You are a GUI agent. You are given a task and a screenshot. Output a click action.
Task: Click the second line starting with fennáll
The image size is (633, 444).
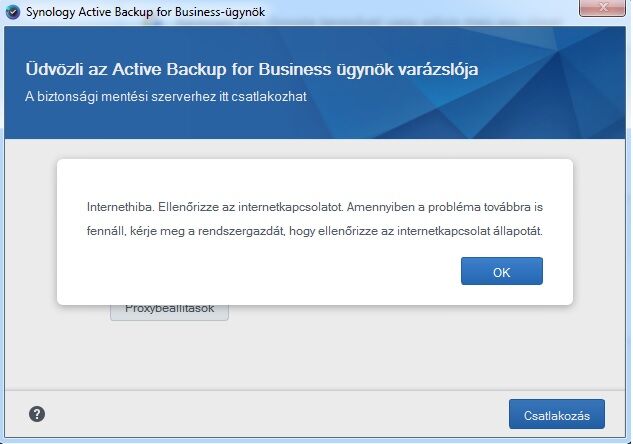click(x=315, y=231)
